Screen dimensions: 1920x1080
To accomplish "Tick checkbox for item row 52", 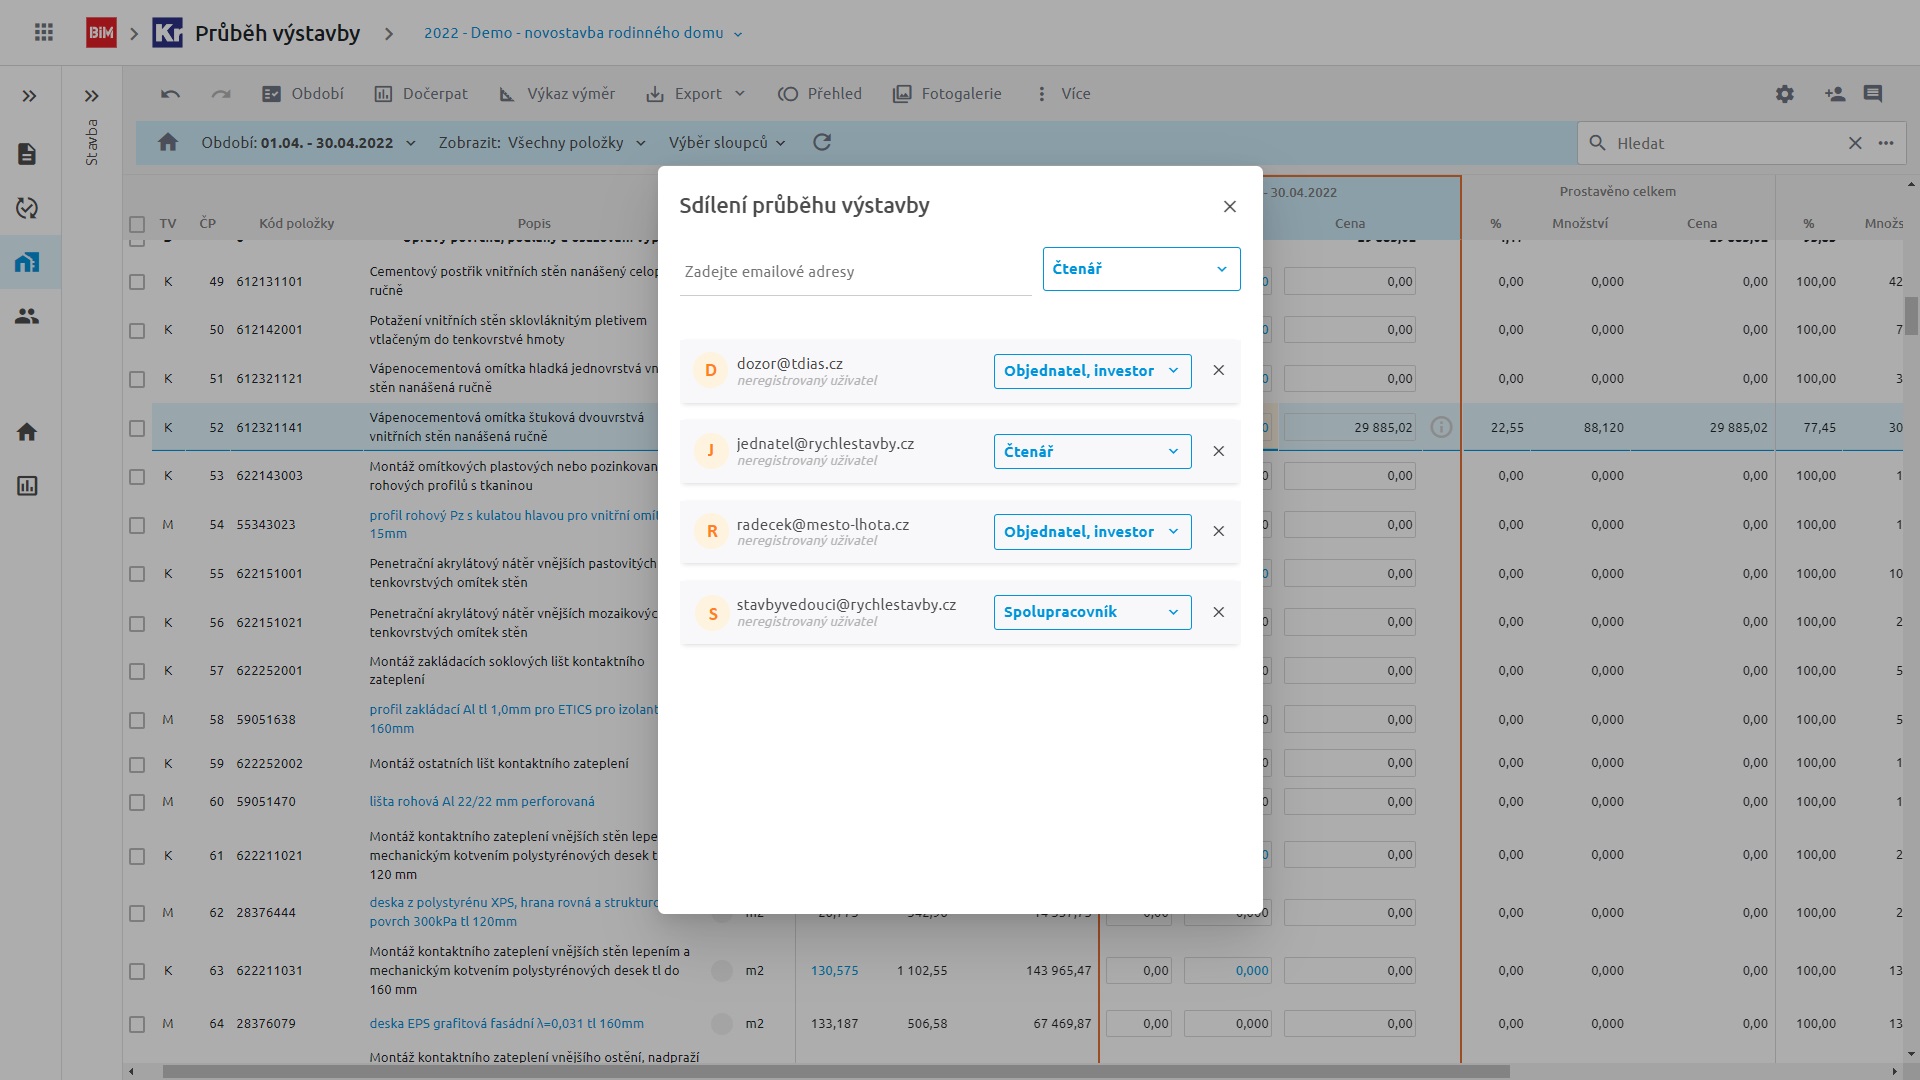I will pyautogui.click(x=137, y=428).
